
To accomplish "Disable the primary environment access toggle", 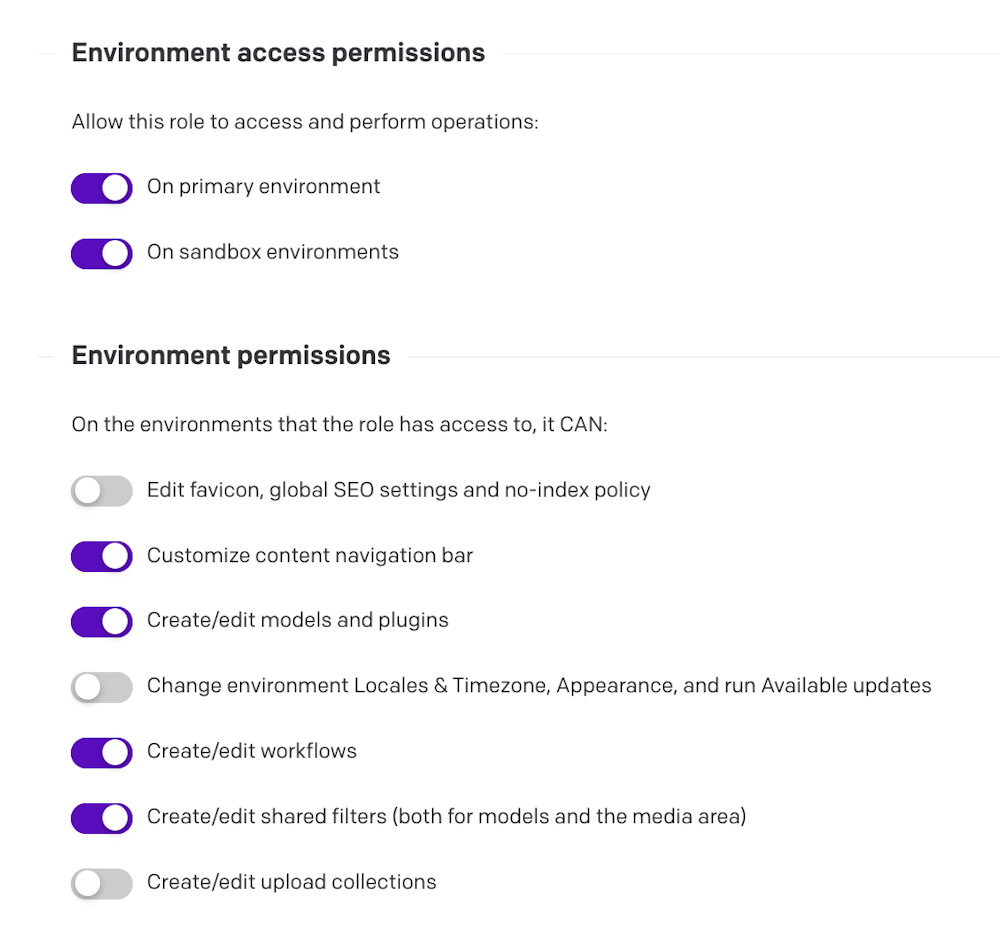I will (x=101, y=188).
